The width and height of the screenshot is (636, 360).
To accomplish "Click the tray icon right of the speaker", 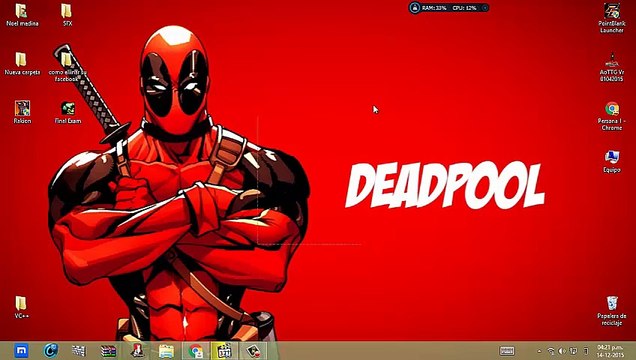I will [x=573, y=351].
